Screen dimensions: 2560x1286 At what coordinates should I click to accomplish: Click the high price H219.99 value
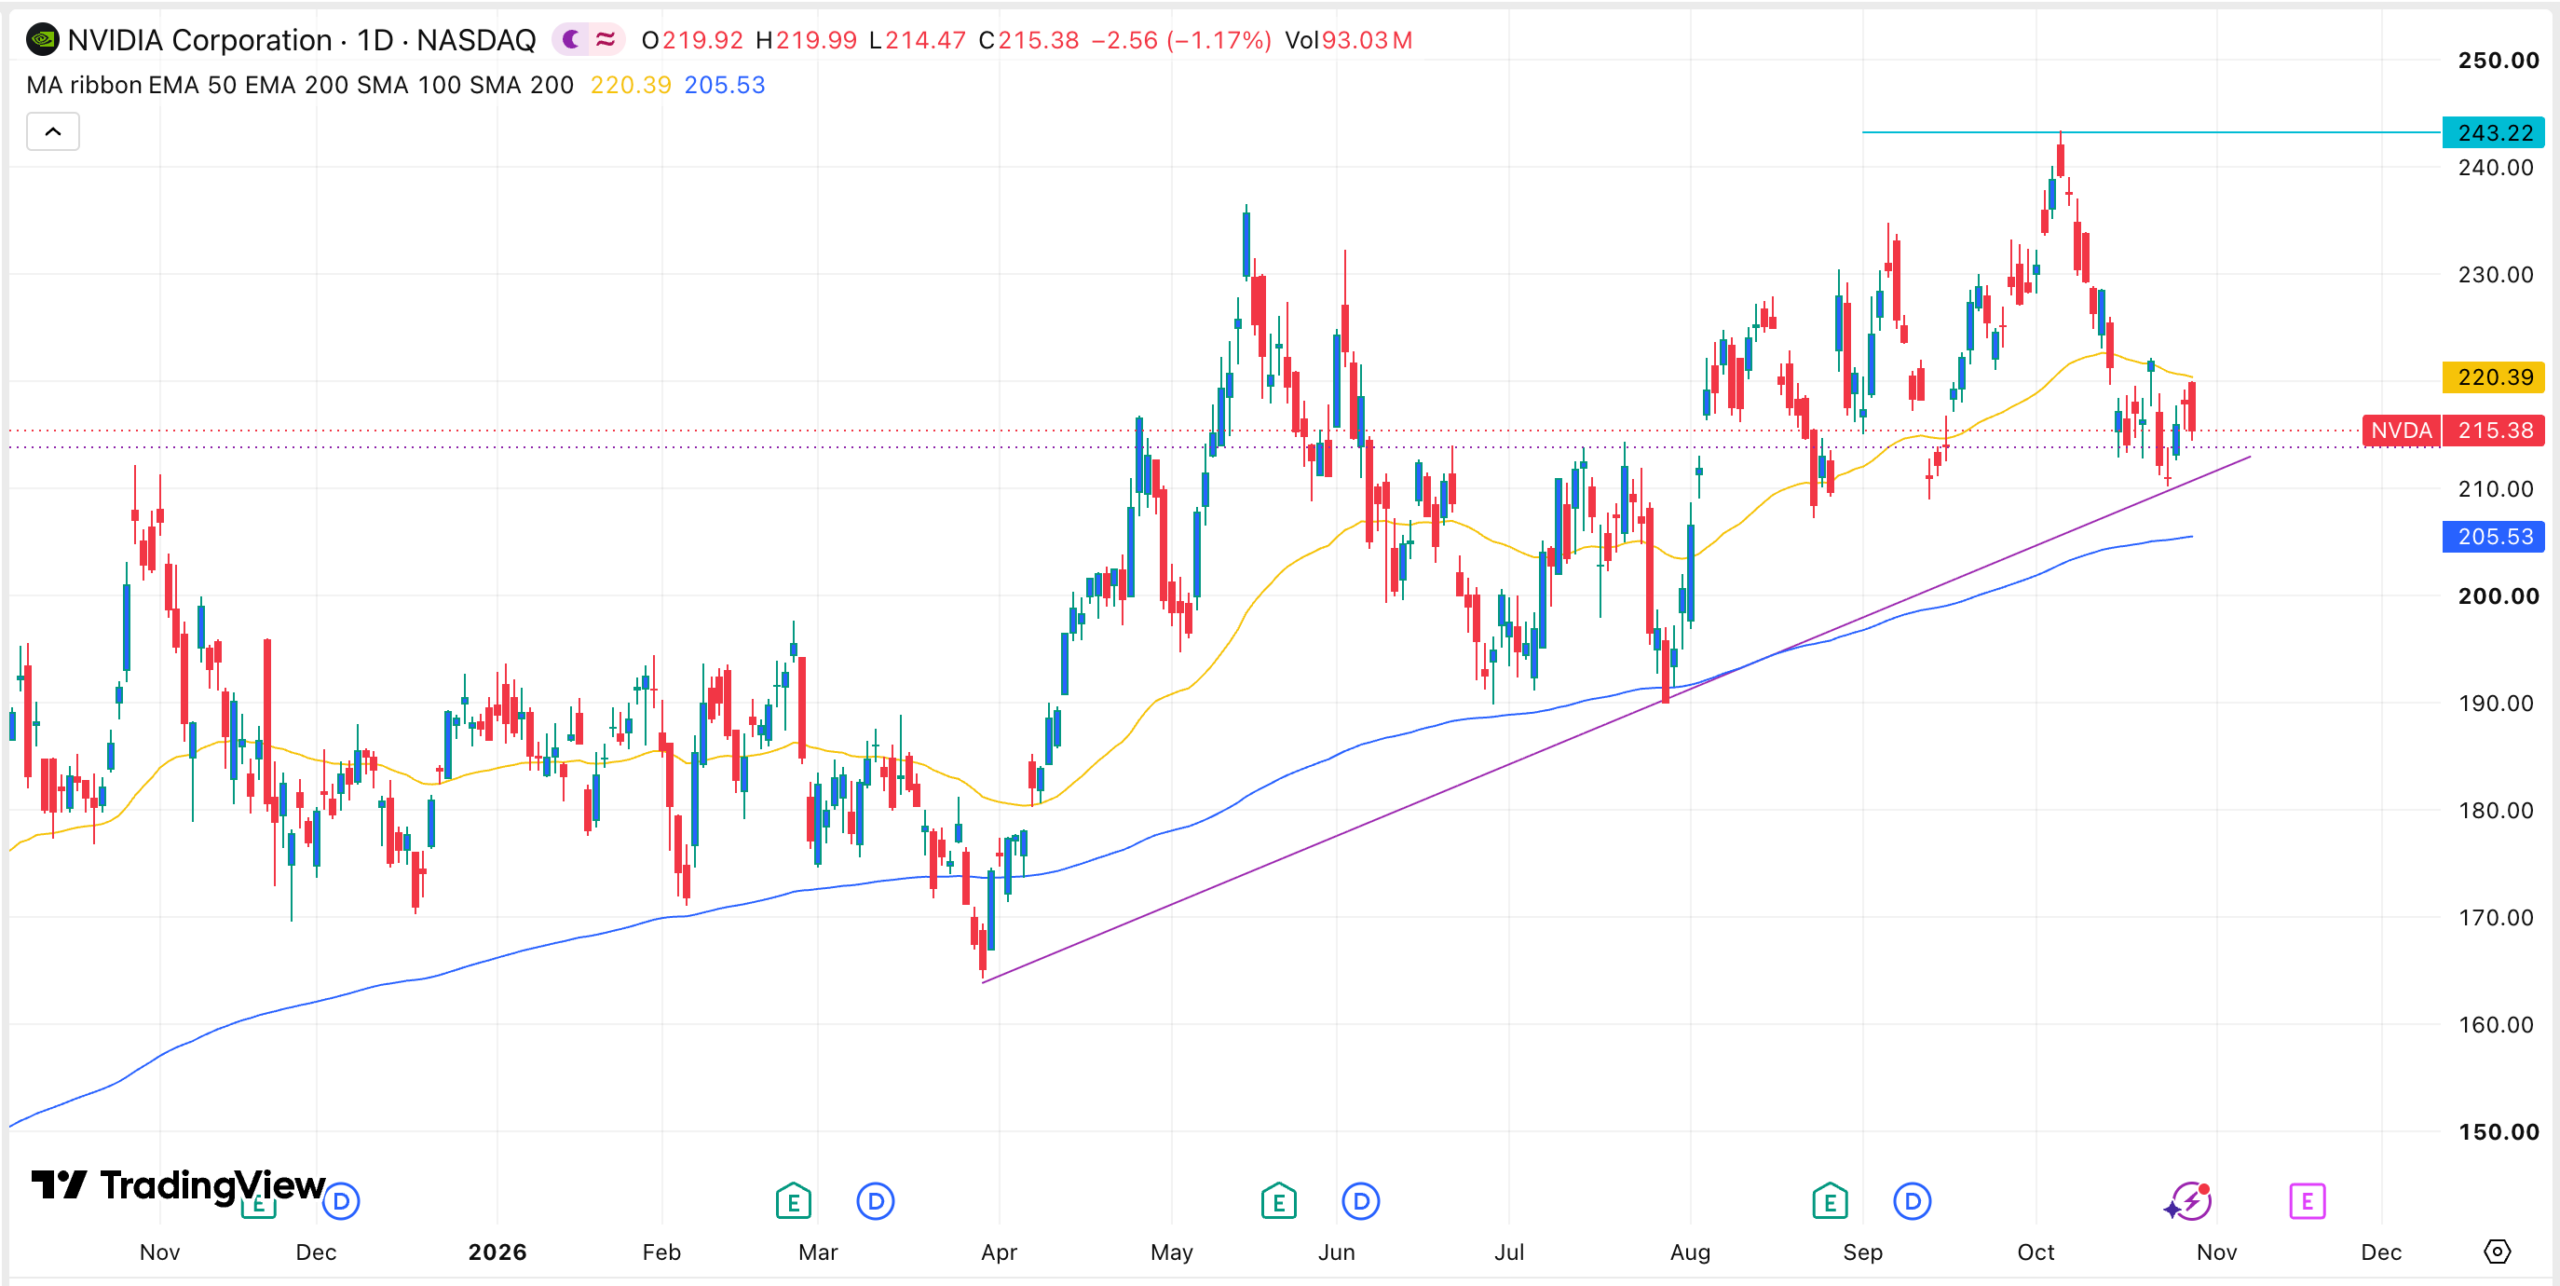[806, 40]
